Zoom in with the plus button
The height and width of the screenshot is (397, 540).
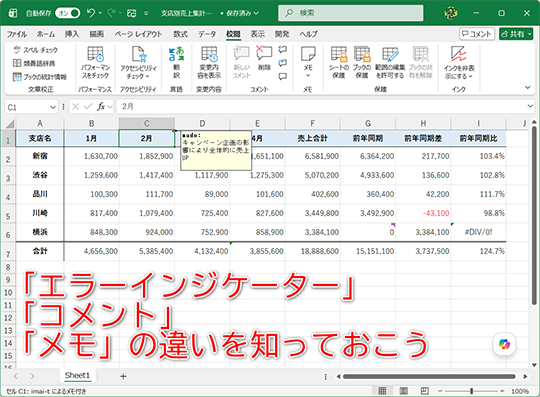[x=502, y=391]
